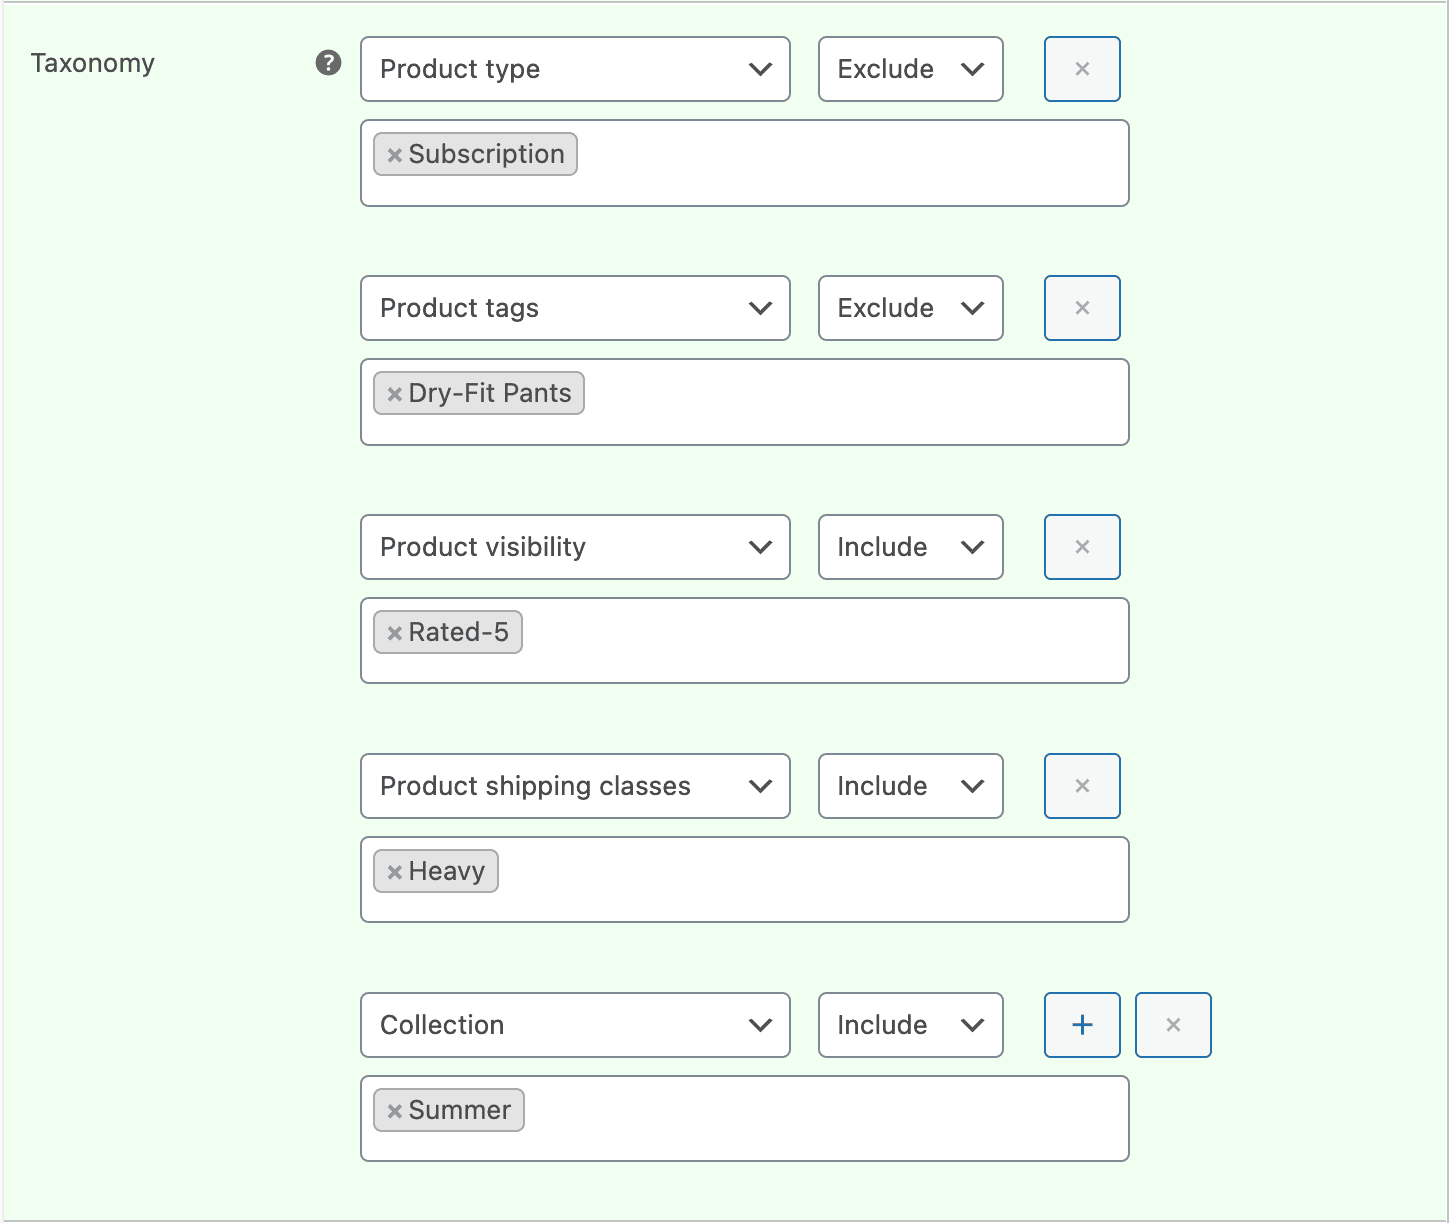Remove the Dry-Fit Pants tag

(x=394, y=394)
